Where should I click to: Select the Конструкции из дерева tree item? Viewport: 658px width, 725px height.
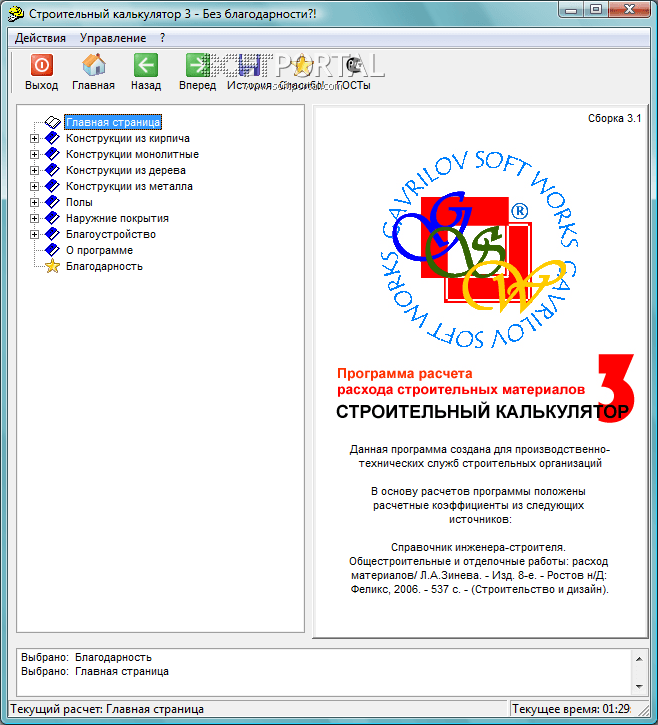coord(126,170)
